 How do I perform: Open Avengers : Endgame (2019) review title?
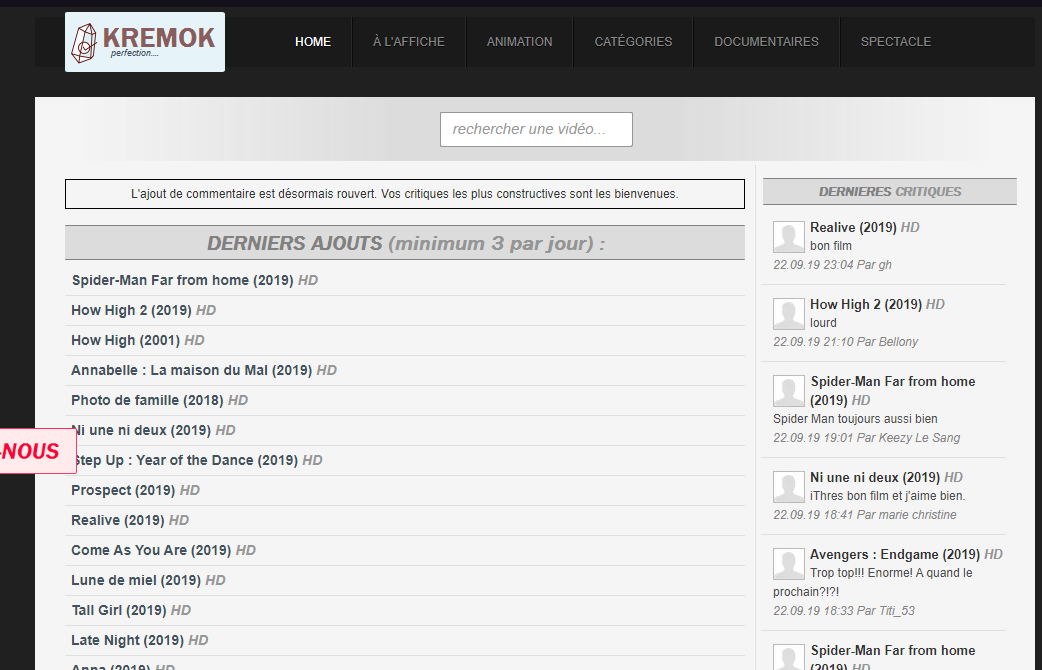[906, 554]
